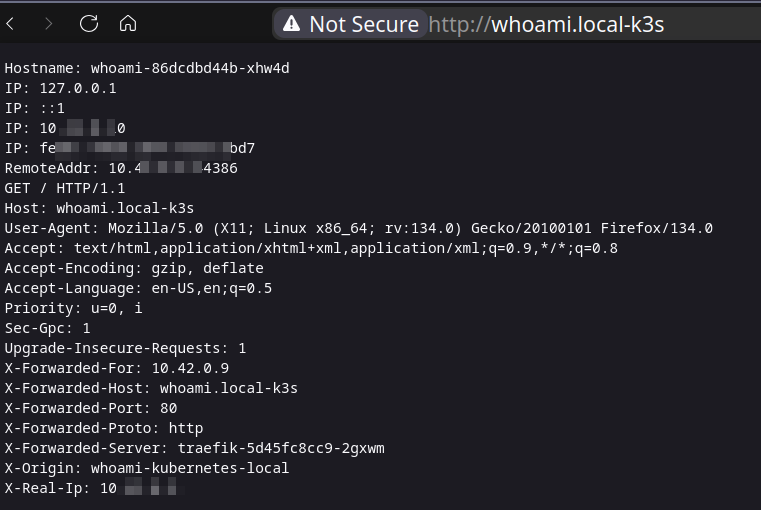The height and width of the screenshot is (510, 761).
Task: Click the Not Secure warning triangle icon
Action: tap(291, 24)
